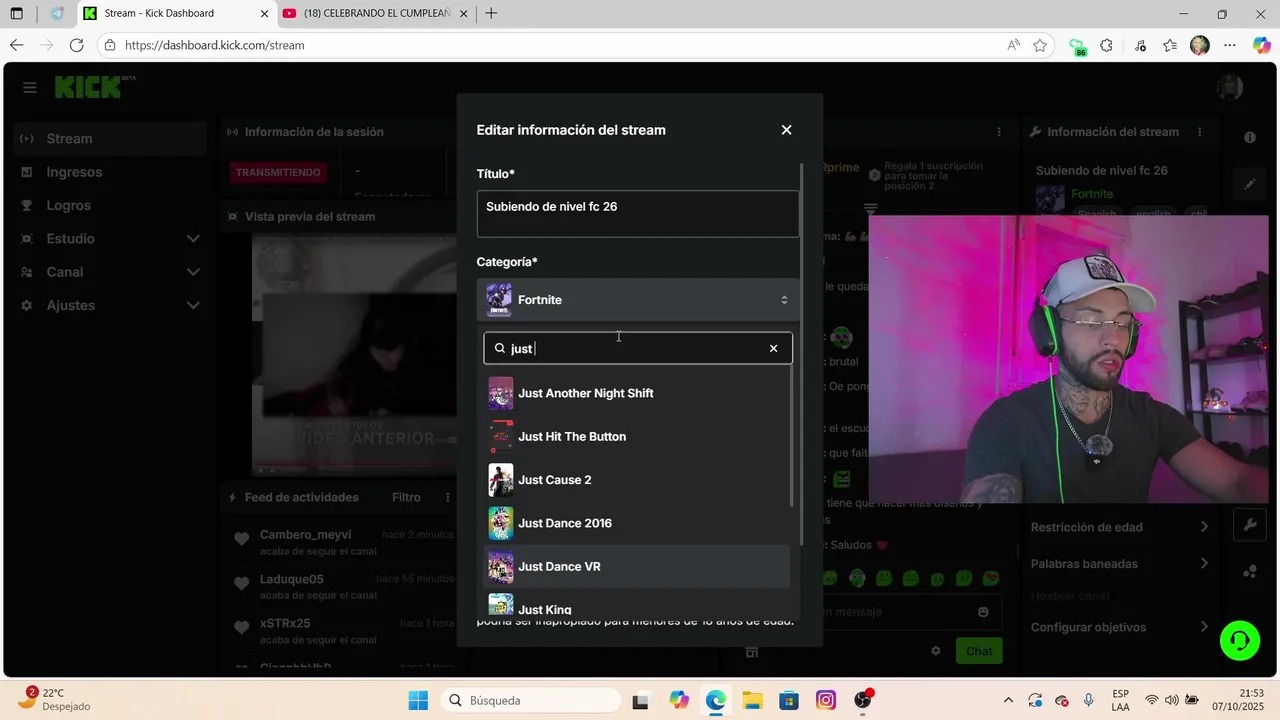Select Just Hit The Button category

point(637,437)
